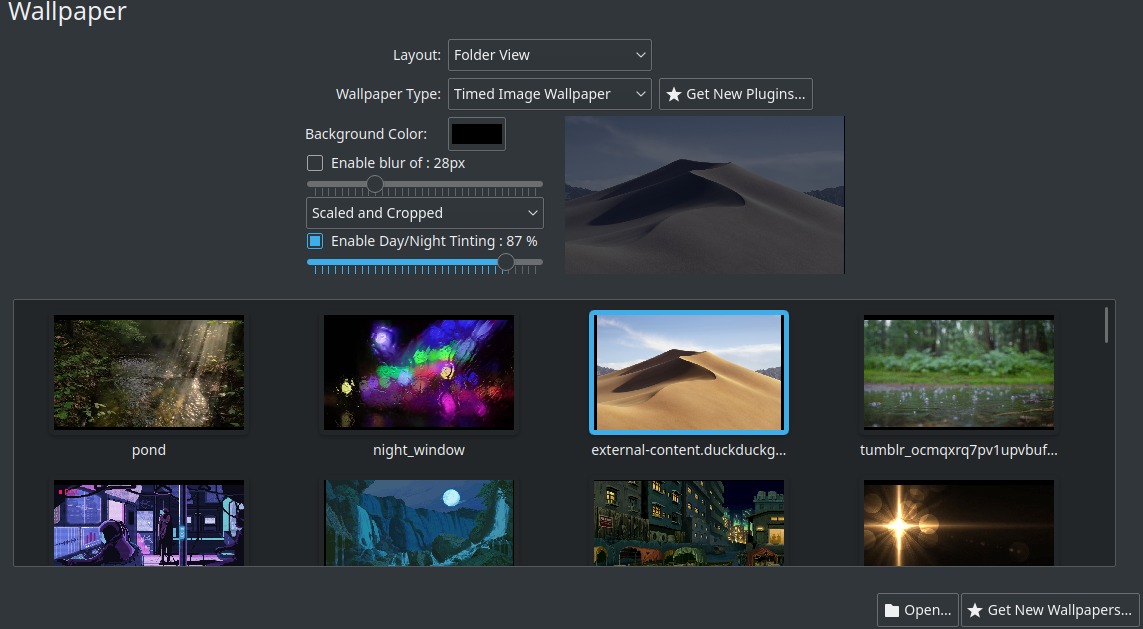Disable the Day/Night Tinting checkbox
Image resolution: width=1143 pixels, height=629 pixels.
point(315,241)
